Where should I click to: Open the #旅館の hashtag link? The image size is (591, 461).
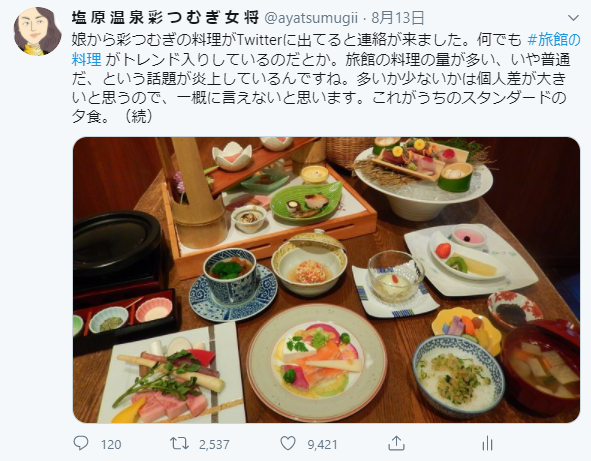554,40
